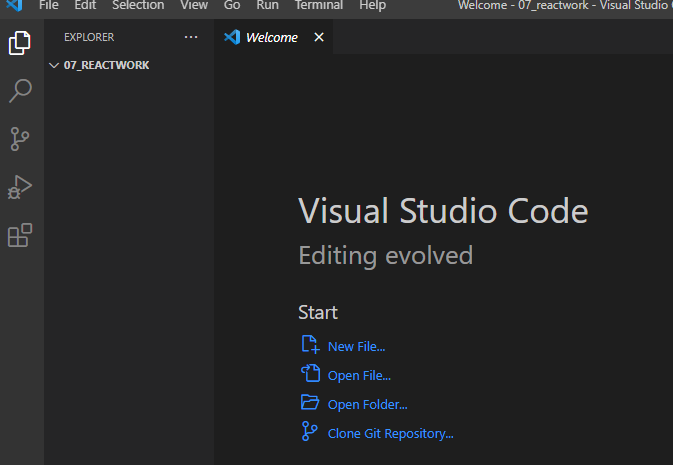Click the New File... link

[x=356, y=346]
